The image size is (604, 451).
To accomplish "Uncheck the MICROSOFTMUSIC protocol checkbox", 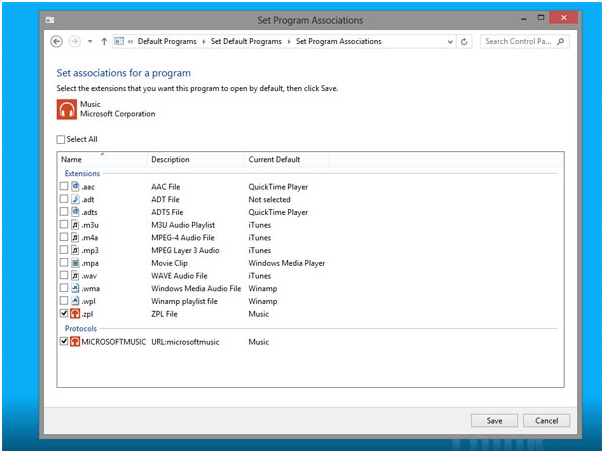I will pyautogui.click(x=64, y=341).
